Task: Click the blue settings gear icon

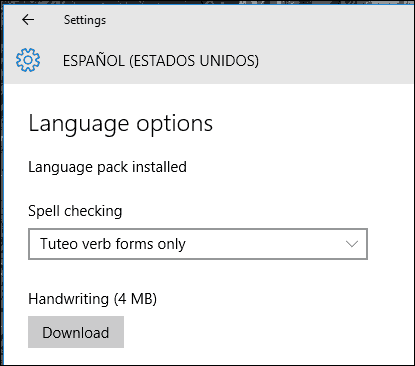Action: [28, 60]
